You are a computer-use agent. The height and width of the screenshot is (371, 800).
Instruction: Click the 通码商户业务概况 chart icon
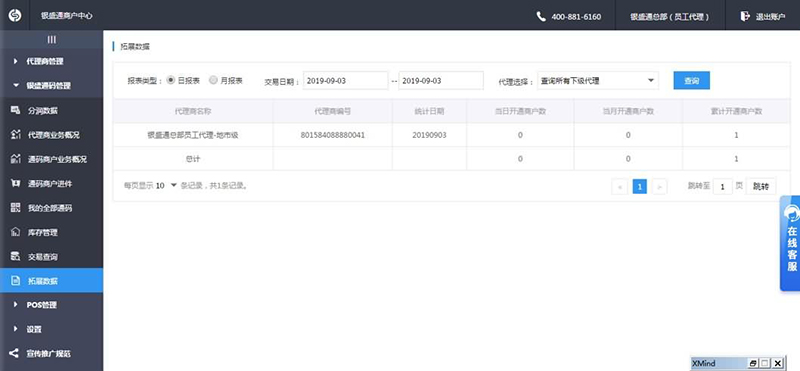pyautogui.click(x=15, y=159)
